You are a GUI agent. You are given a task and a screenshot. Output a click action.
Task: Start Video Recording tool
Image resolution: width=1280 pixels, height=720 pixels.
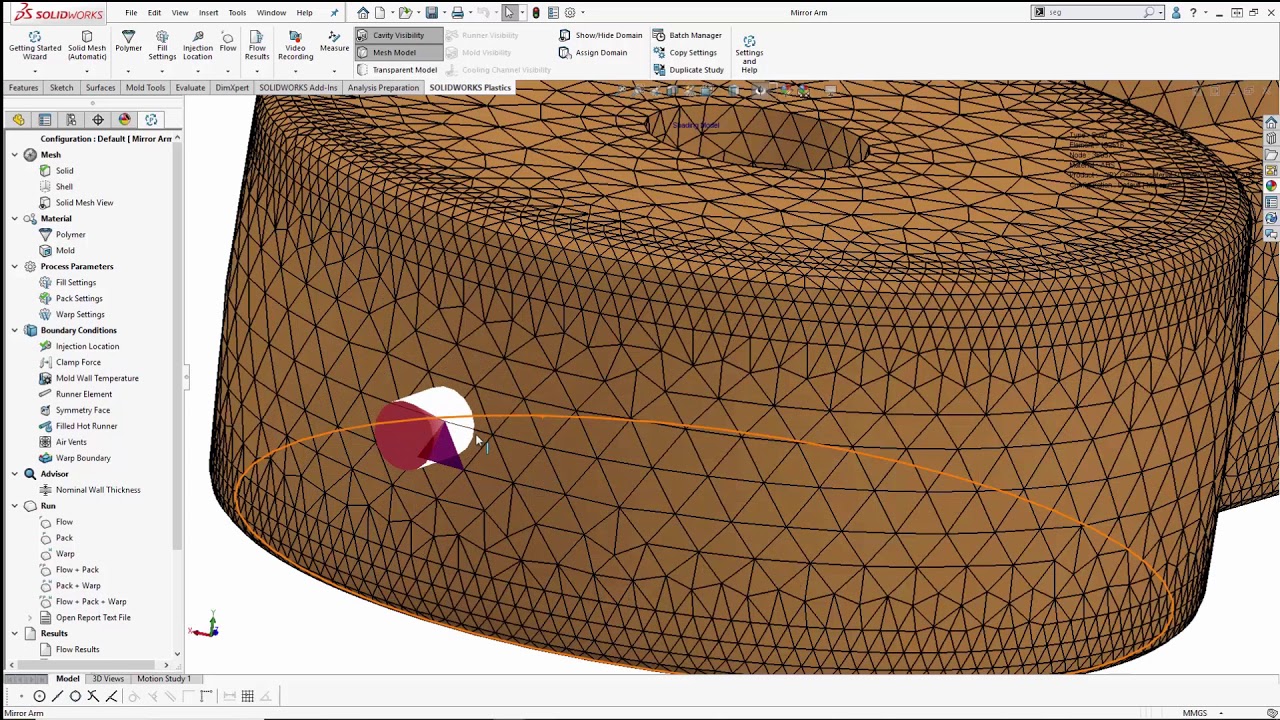[x=295, y=46]
